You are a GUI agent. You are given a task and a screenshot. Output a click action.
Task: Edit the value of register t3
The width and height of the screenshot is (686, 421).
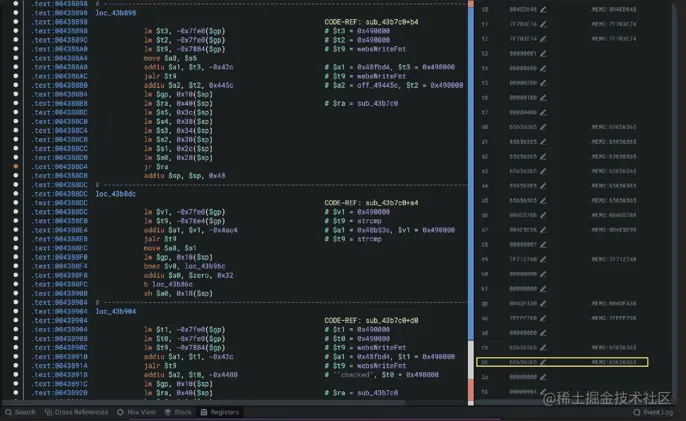[543, 53]
